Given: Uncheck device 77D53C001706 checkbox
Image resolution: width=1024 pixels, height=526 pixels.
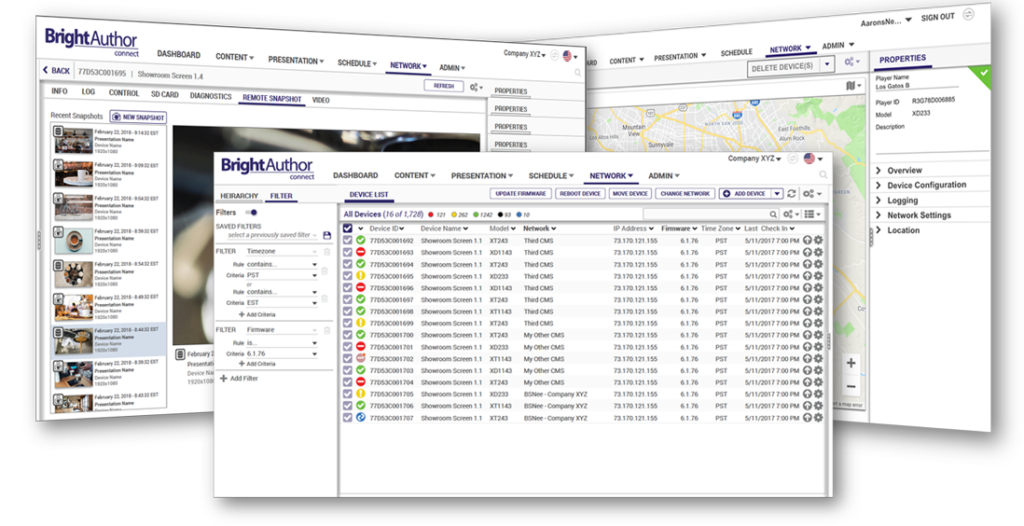Looking at the screenshot, I should 347,405.
